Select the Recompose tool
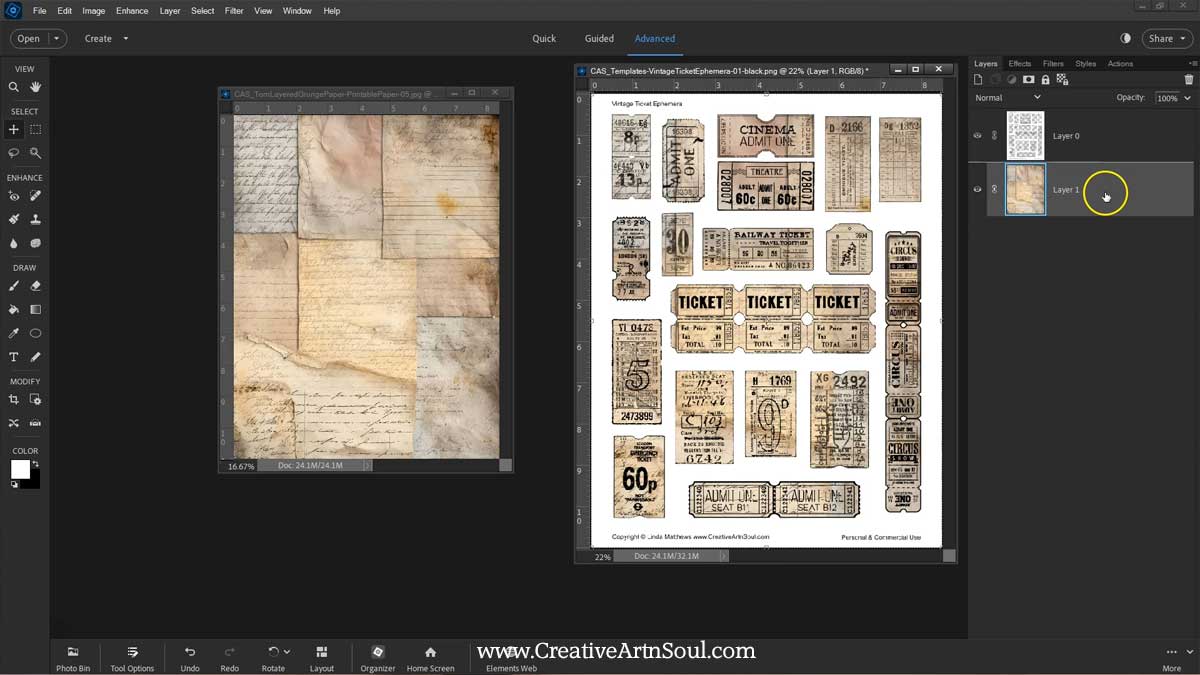Screen dimensions: 1200x675 (x=35, y=400)
